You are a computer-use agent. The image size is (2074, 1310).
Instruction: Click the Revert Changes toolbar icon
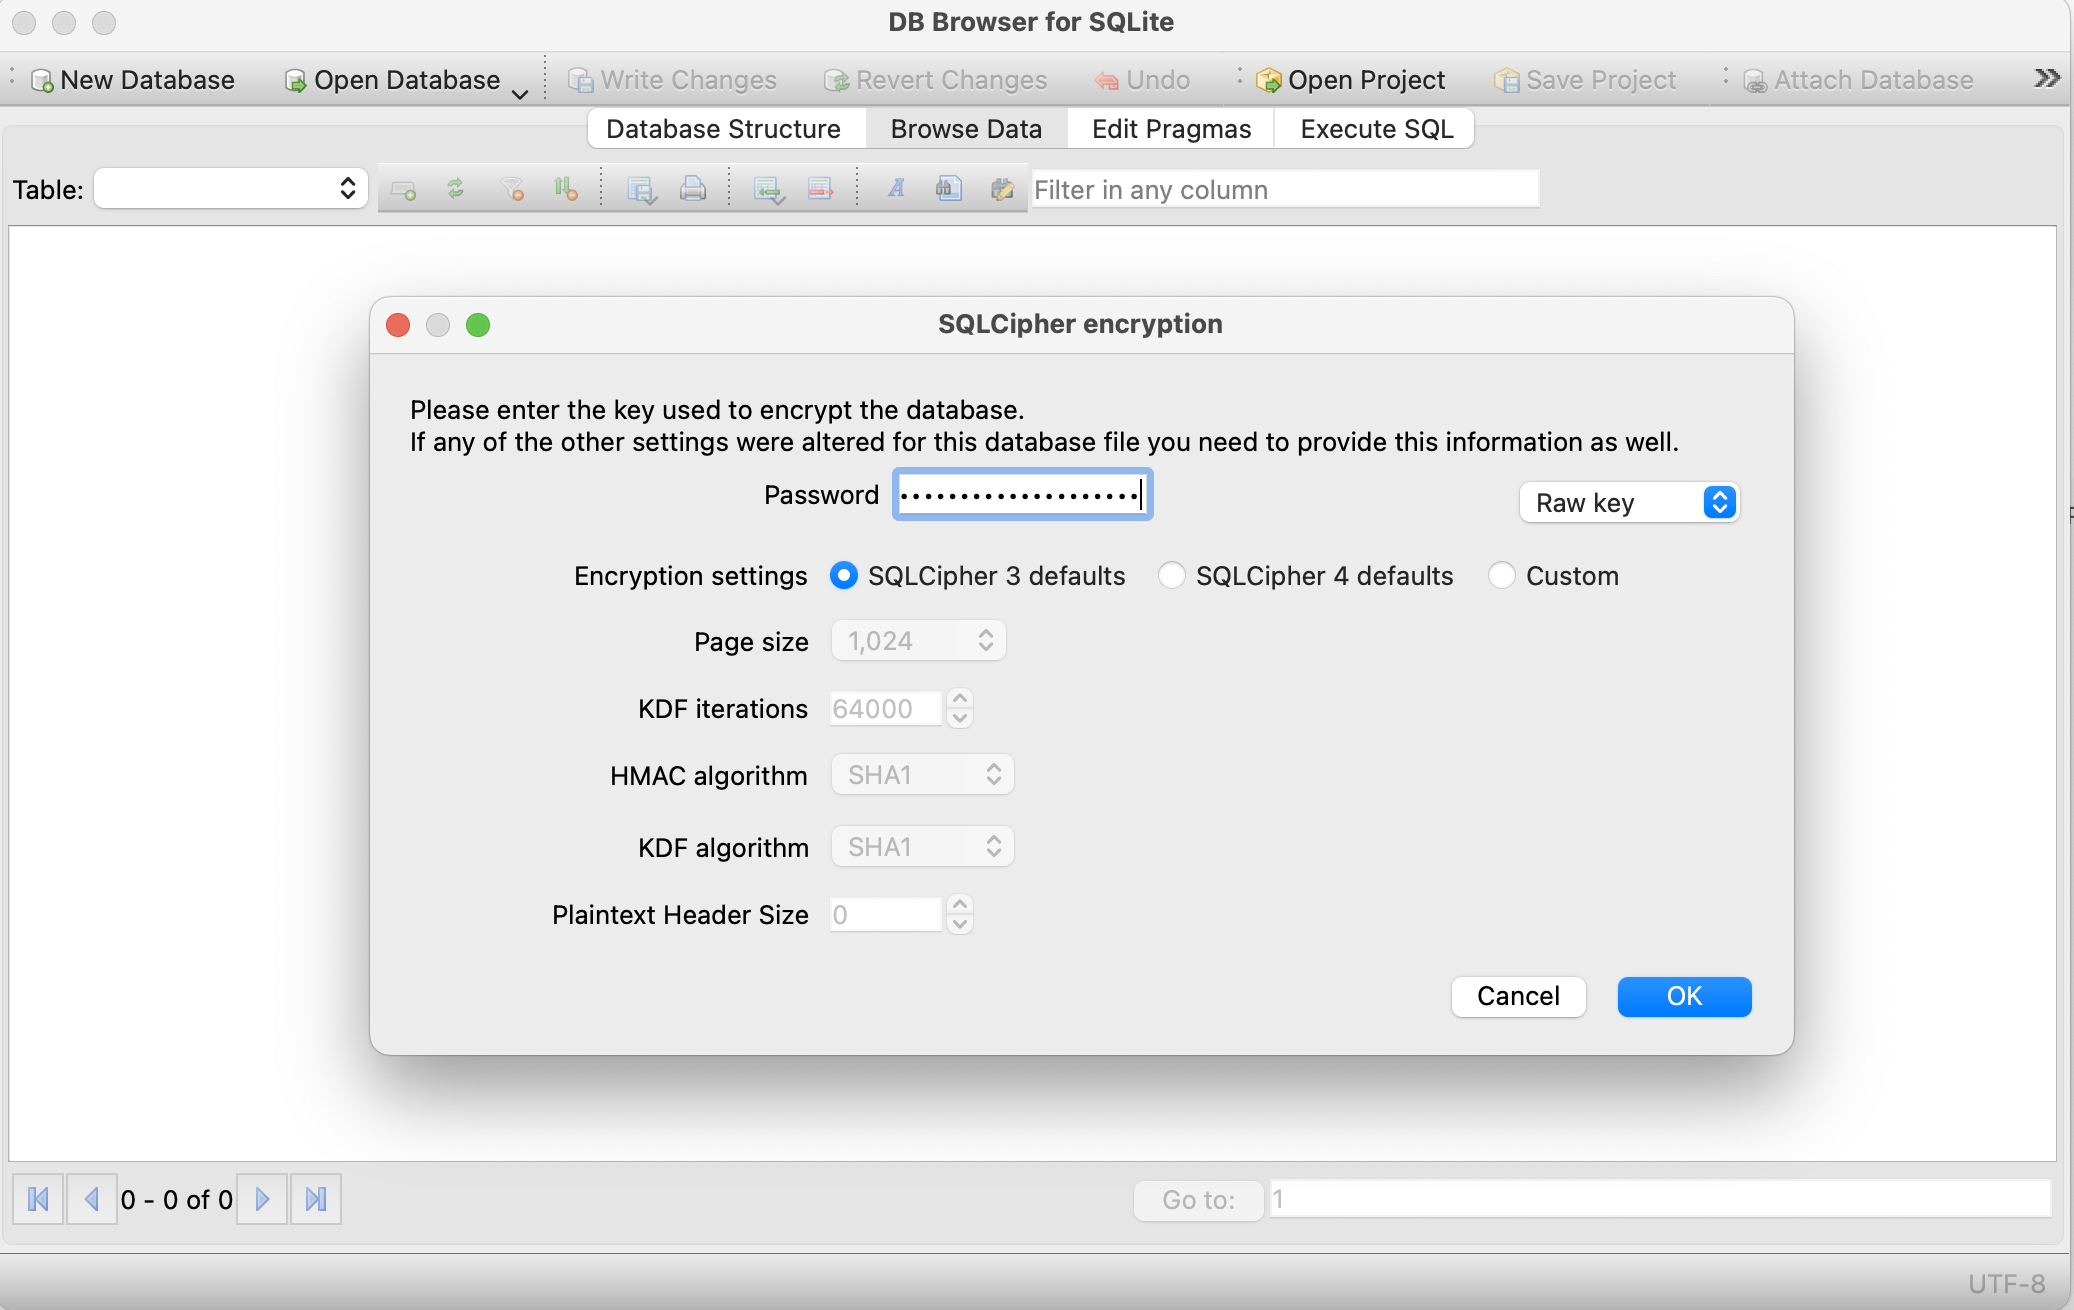coord(836,81)
